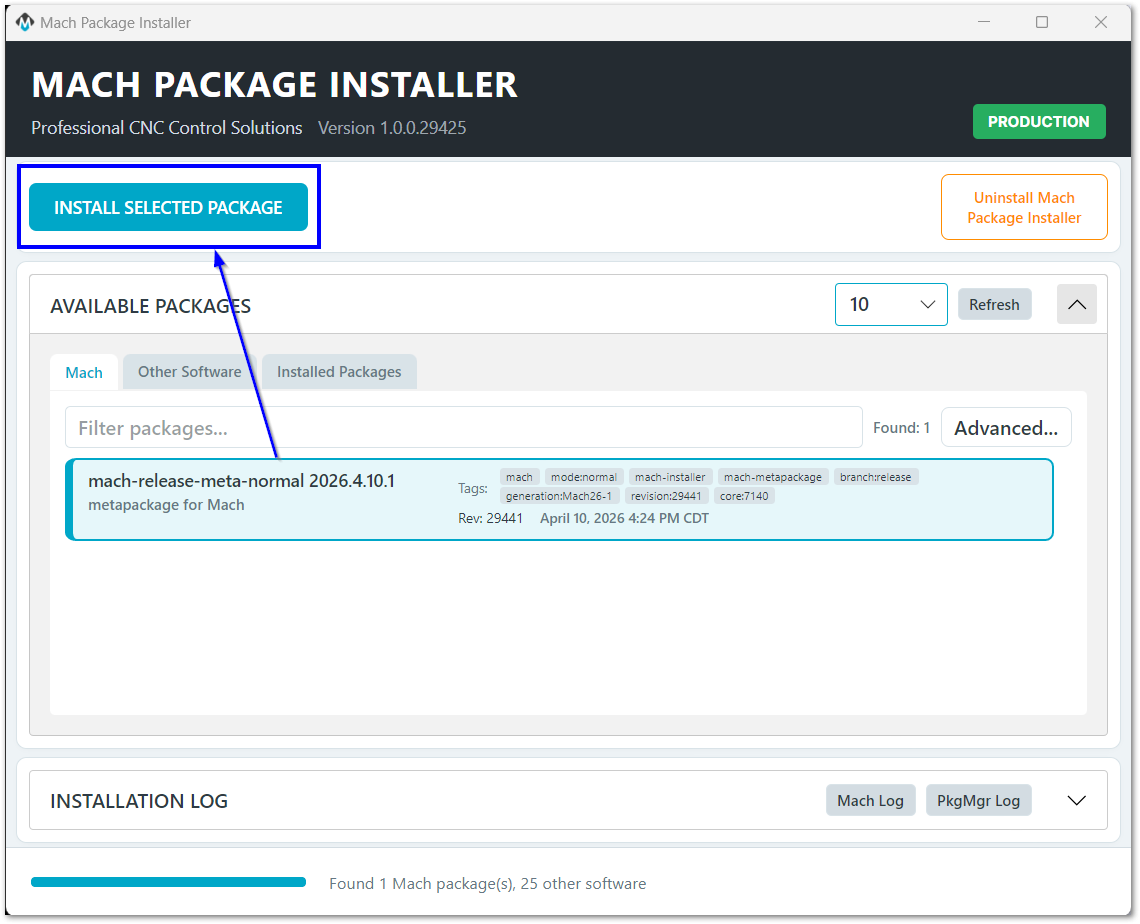
Task: Click 'Rev: 29441' text
Action: 490,518
